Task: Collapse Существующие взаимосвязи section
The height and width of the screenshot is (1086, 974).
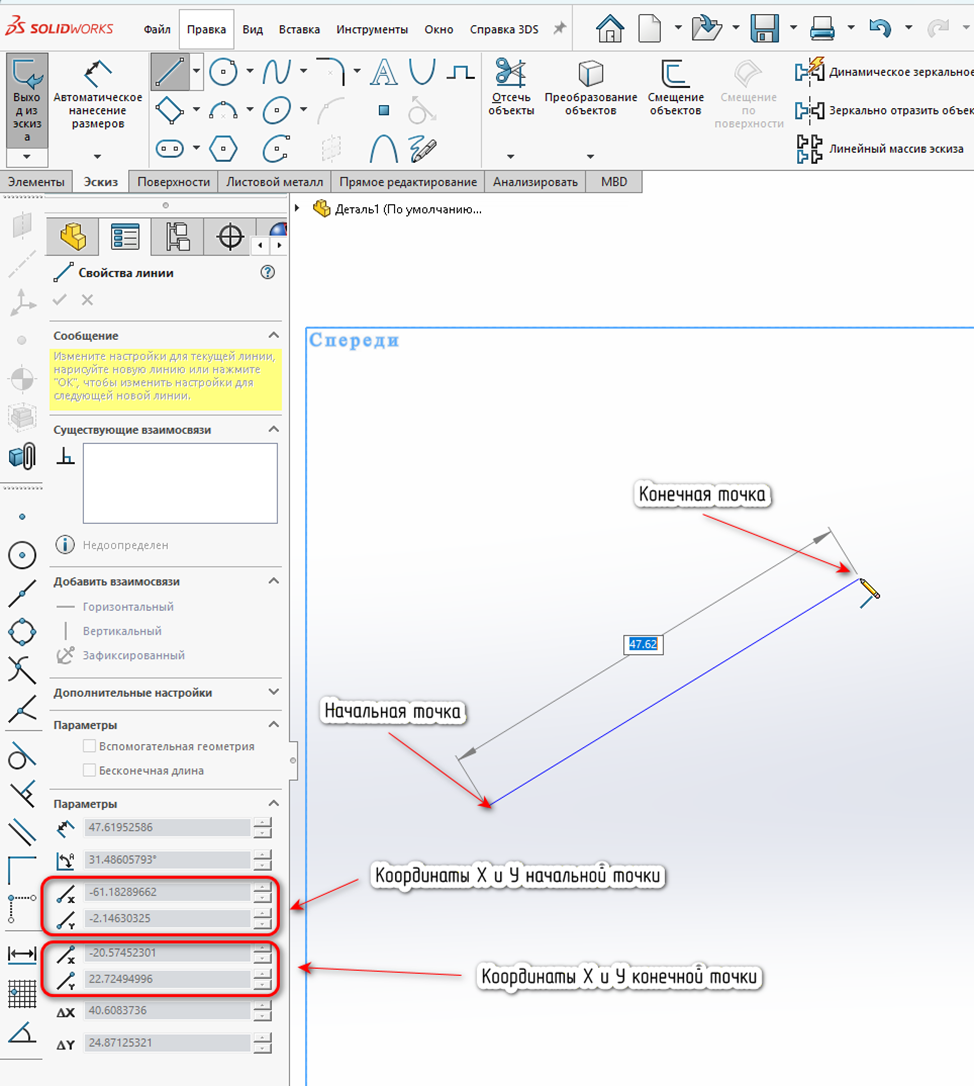Action: [274, 429]
